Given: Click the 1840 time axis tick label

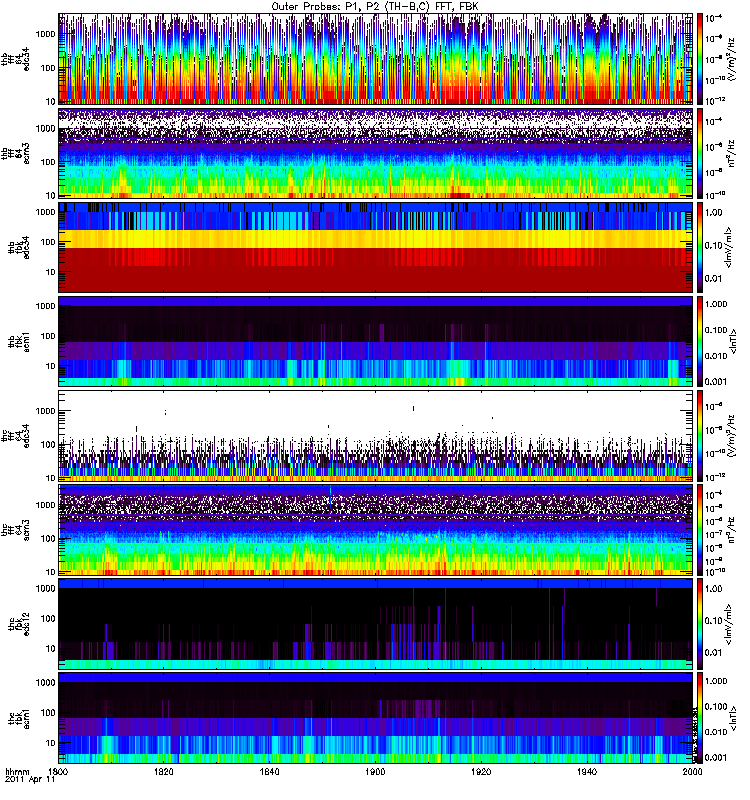Looking at the screenshot, I should tap(269, 771).
